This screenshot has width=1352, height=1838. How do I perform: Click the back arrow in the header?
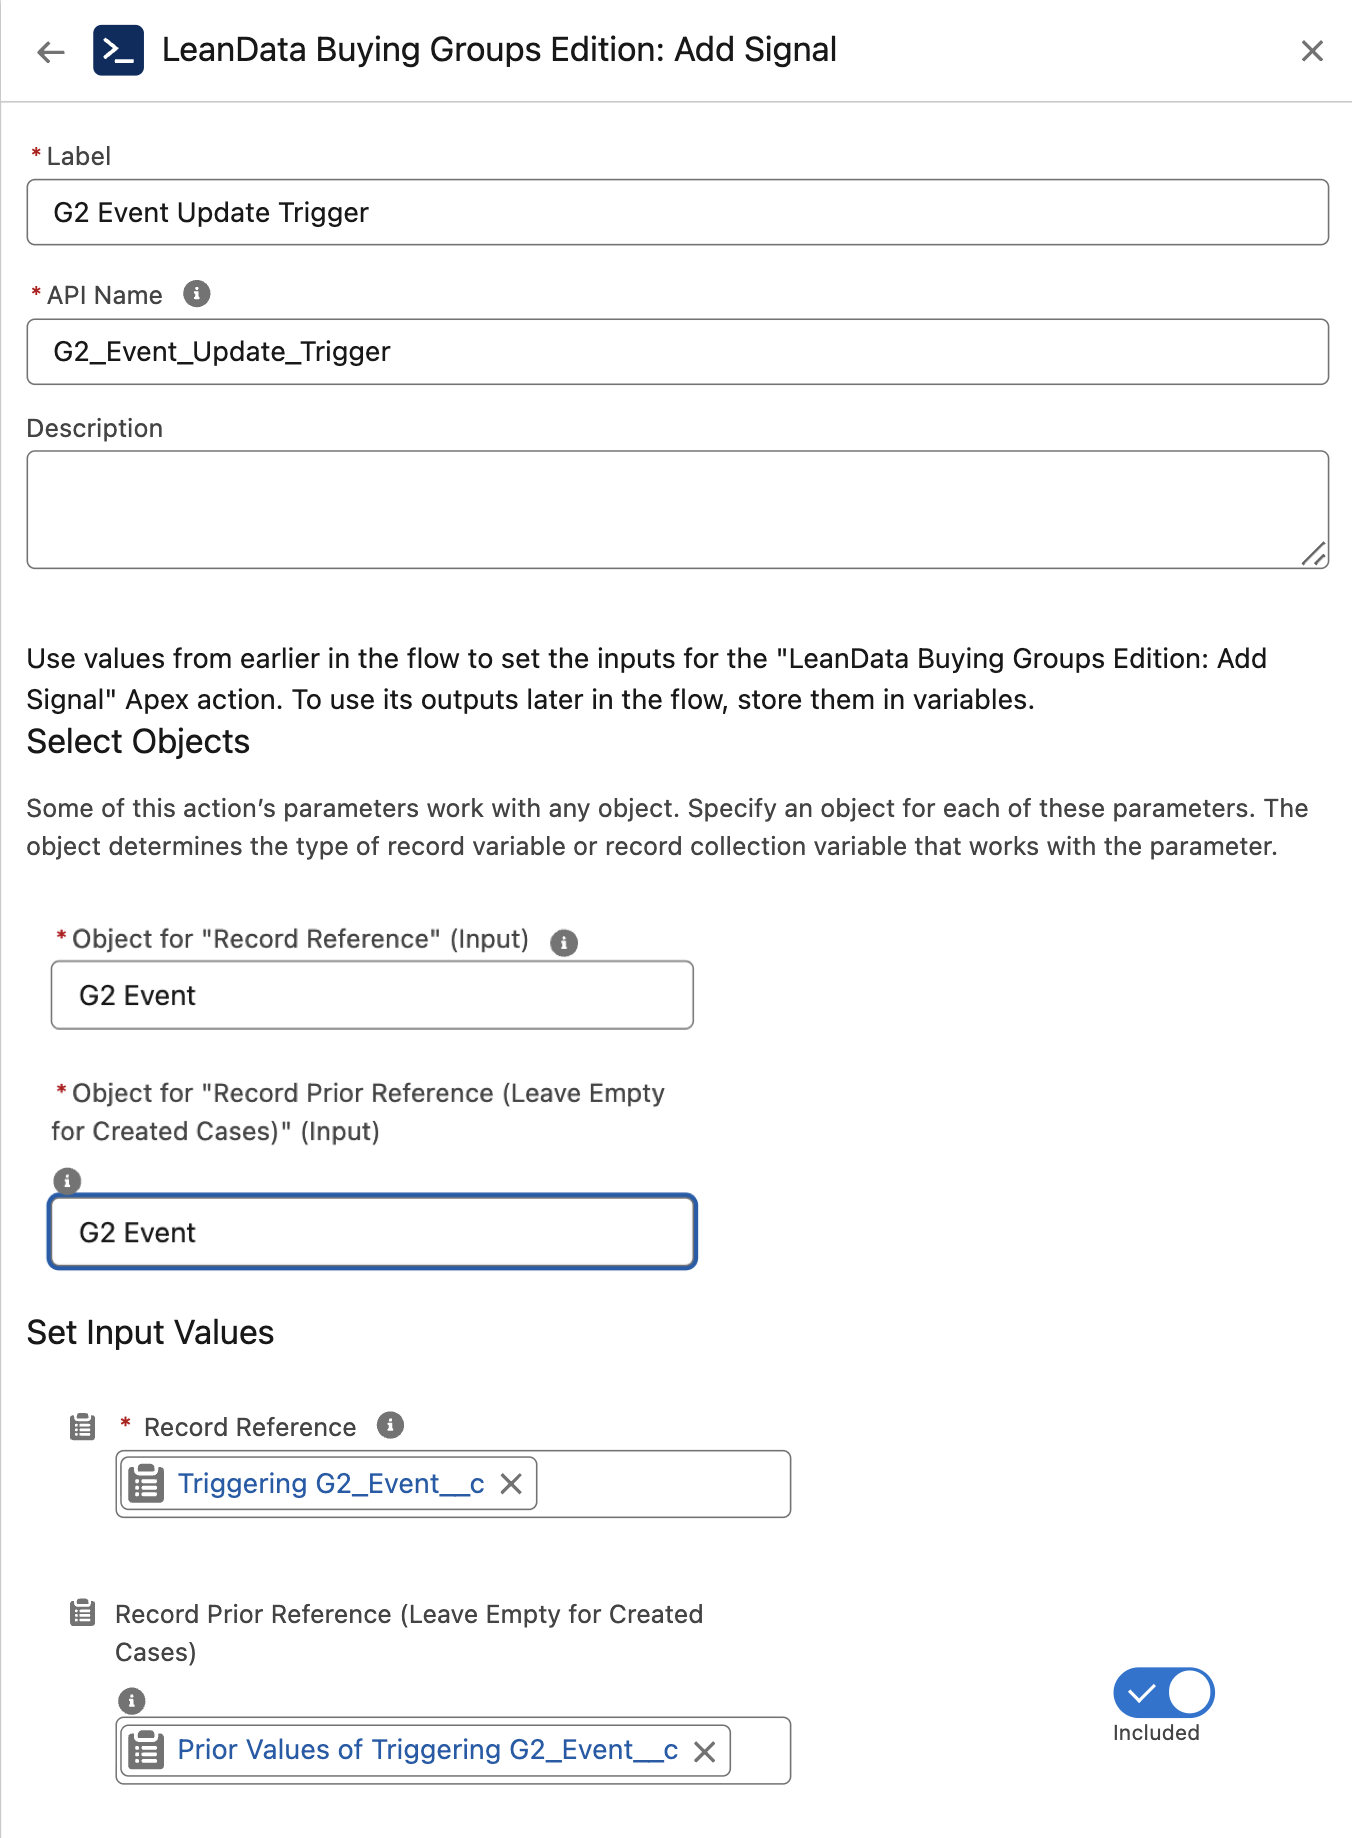[50, 51]
